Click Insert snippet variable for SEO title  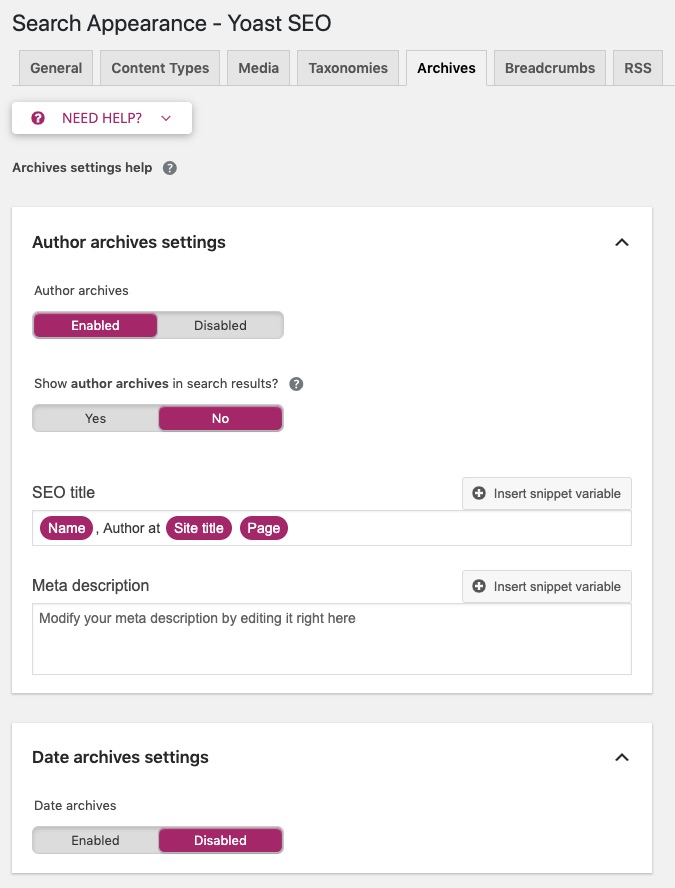[x=546, y=493]
